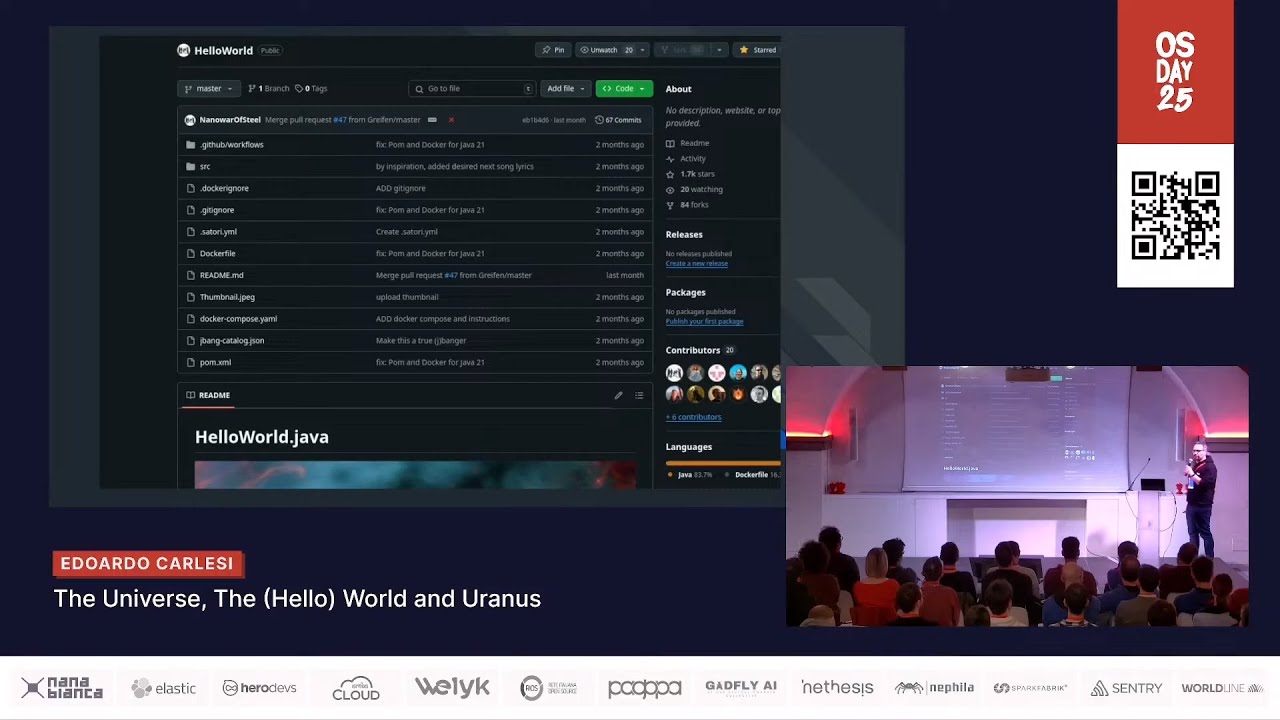Edit README with the pencil icon
The image size is (1280, 720).
click(618, 395)
